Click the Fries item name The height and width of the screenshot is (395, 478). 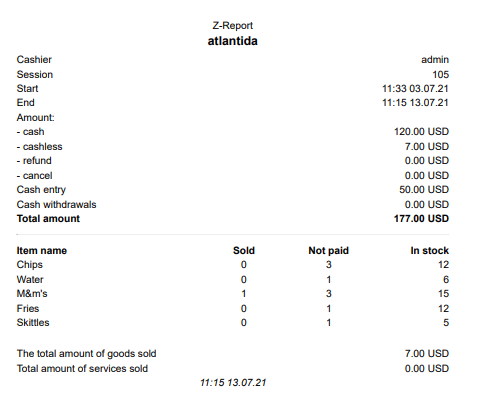pos(28,308)
